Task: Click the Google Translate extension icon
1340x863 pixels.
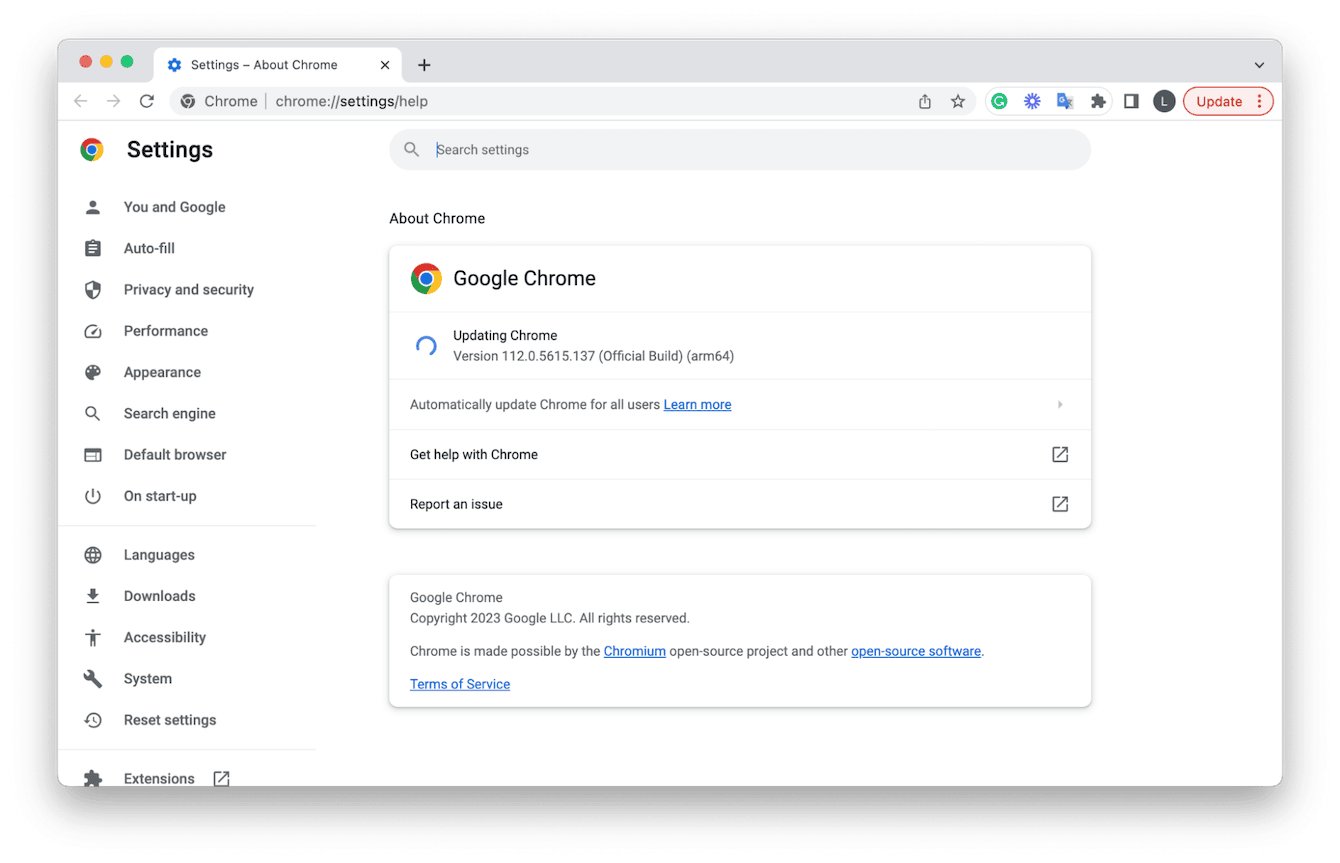Action: 1064,101
